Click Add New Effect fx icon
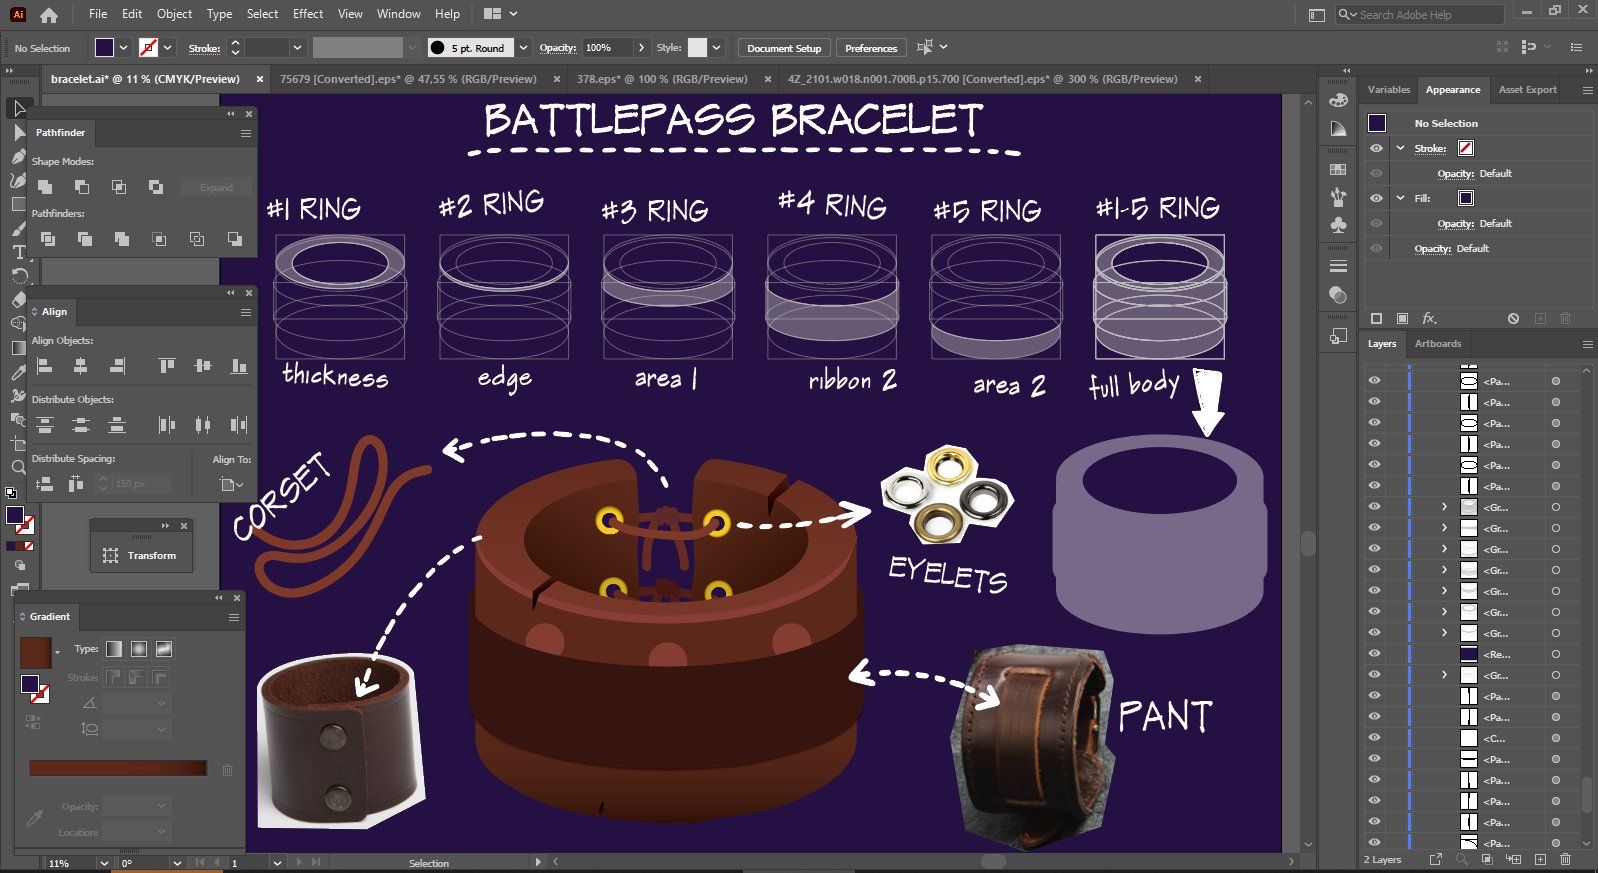The height and width of the screenshot is (873, 1598). [x=1429, y=318]
